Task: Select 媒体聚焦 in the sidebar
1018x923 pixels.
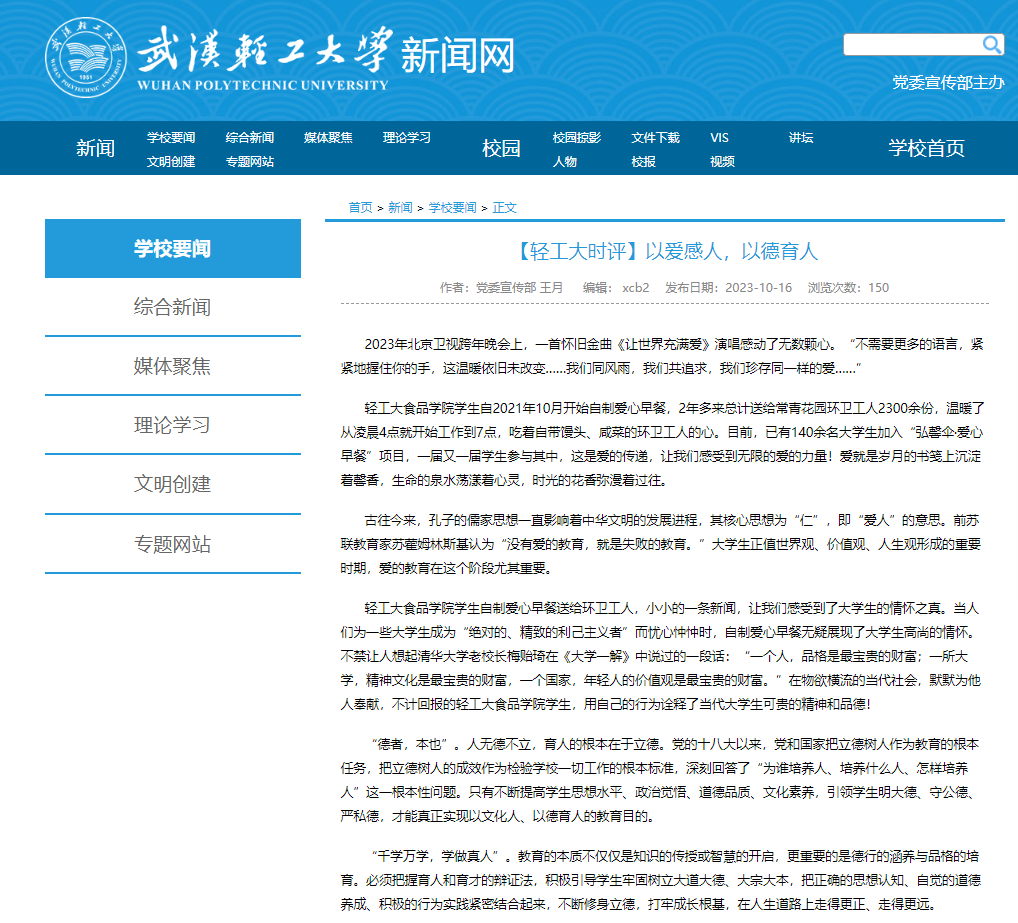Action: pos(173,366)
